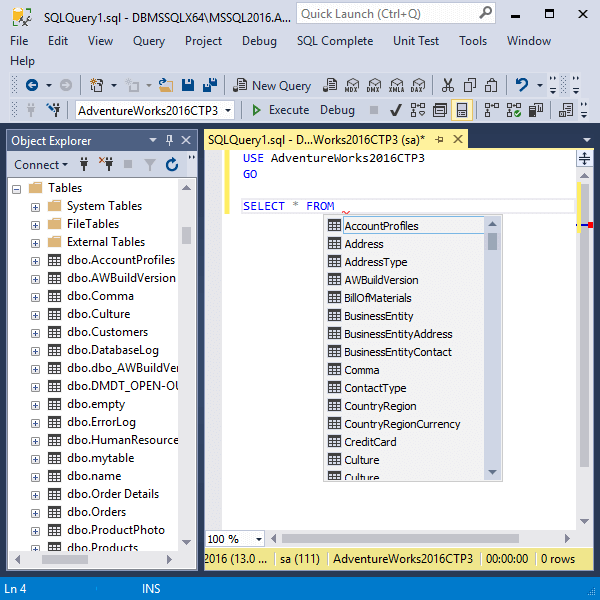Expand the dbo.AccountProfiles table node
The height and width of the screenshot is (600, 600).
point(35,261)
